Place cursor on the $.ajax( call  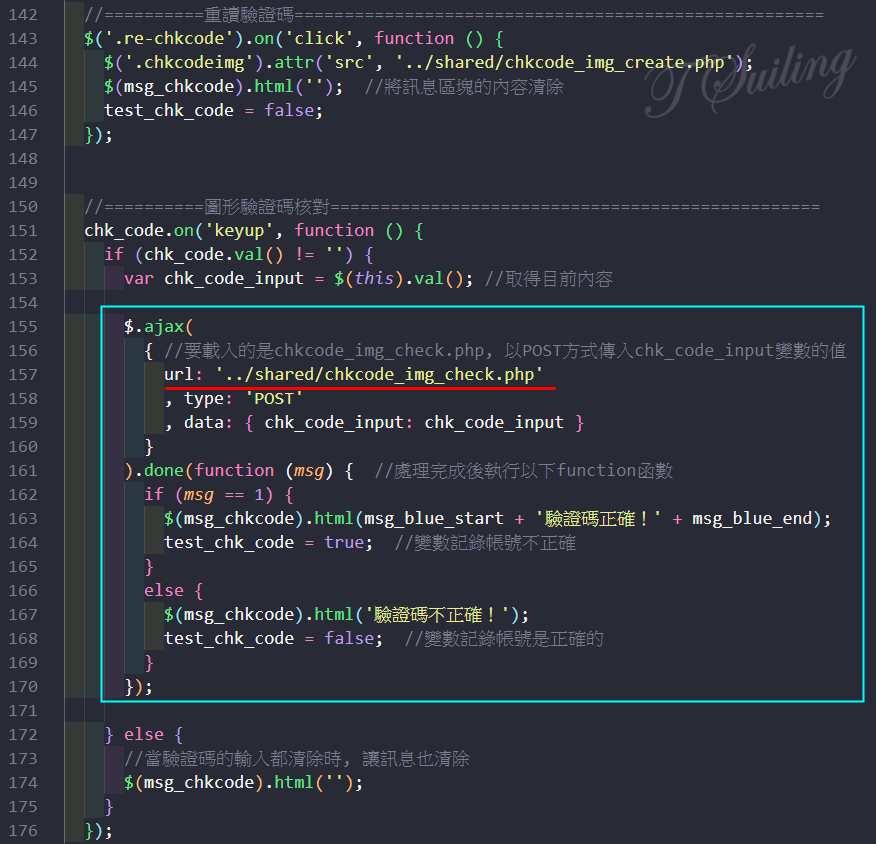point(157,327)
